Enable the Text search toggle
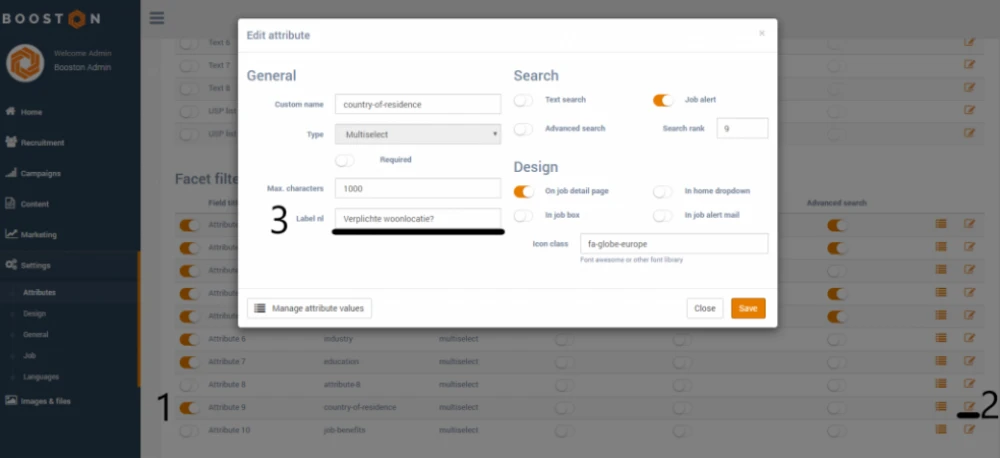The height and width of the screenshot is (458, 1000). click(523, 100)
